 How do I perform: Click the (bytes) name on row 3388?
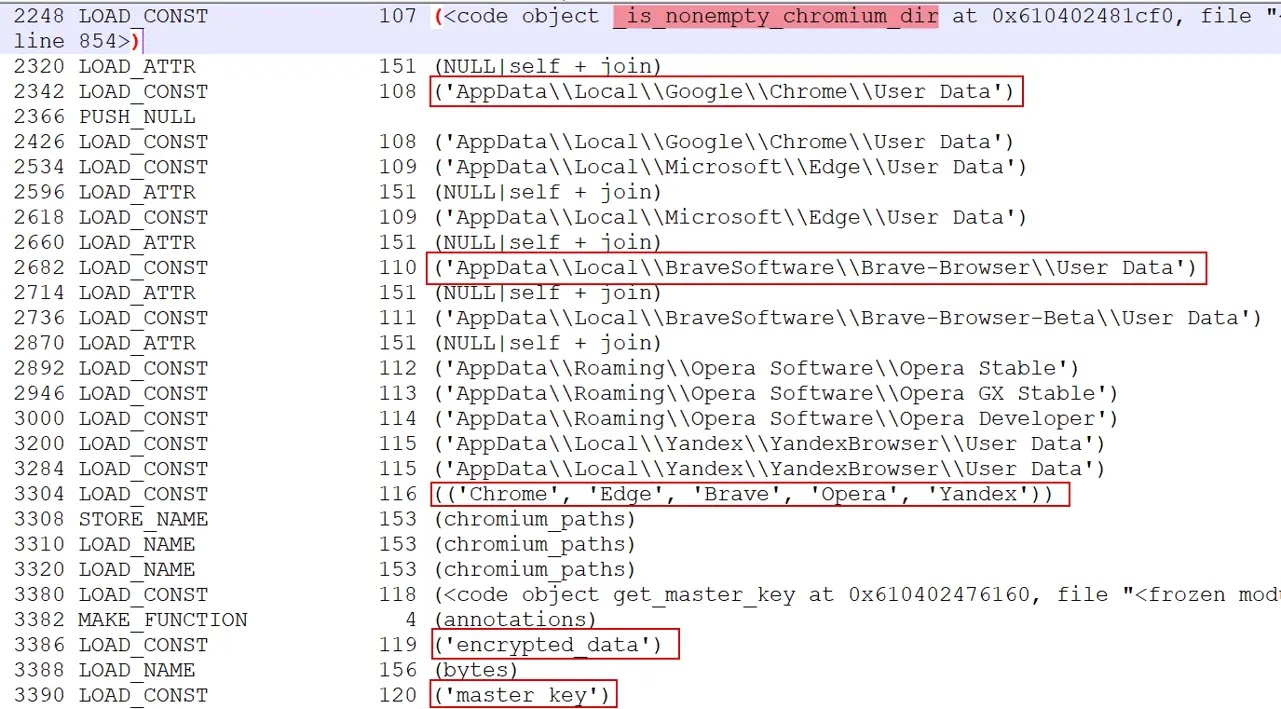click(476, 670)
